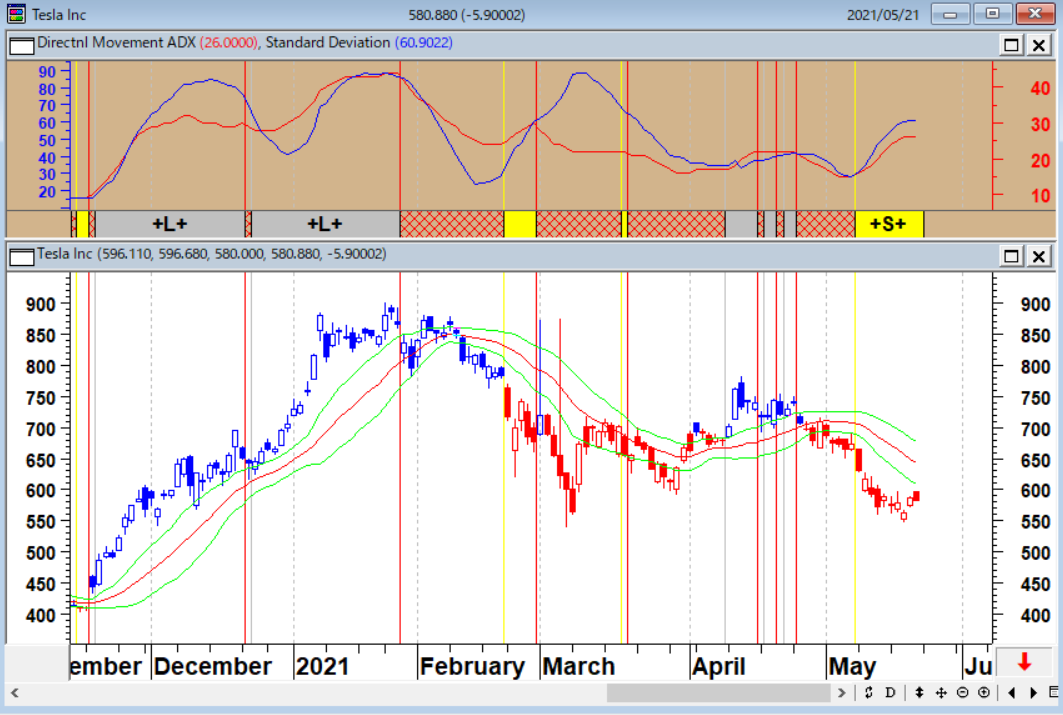The height and width of the screenshot is (715, 1063).
Task: Open the Tesla Inc price pane menu icon
Action: pyautogui.click(x=21, y=256)
